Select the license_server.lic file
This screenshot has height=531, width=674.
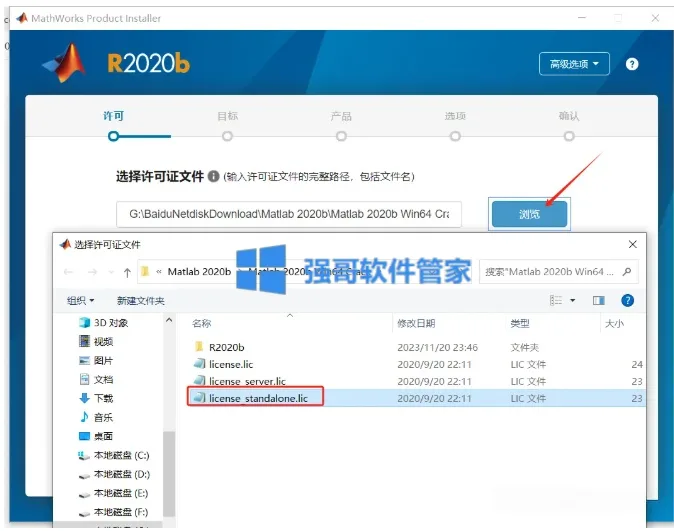[x=247, y=381]
